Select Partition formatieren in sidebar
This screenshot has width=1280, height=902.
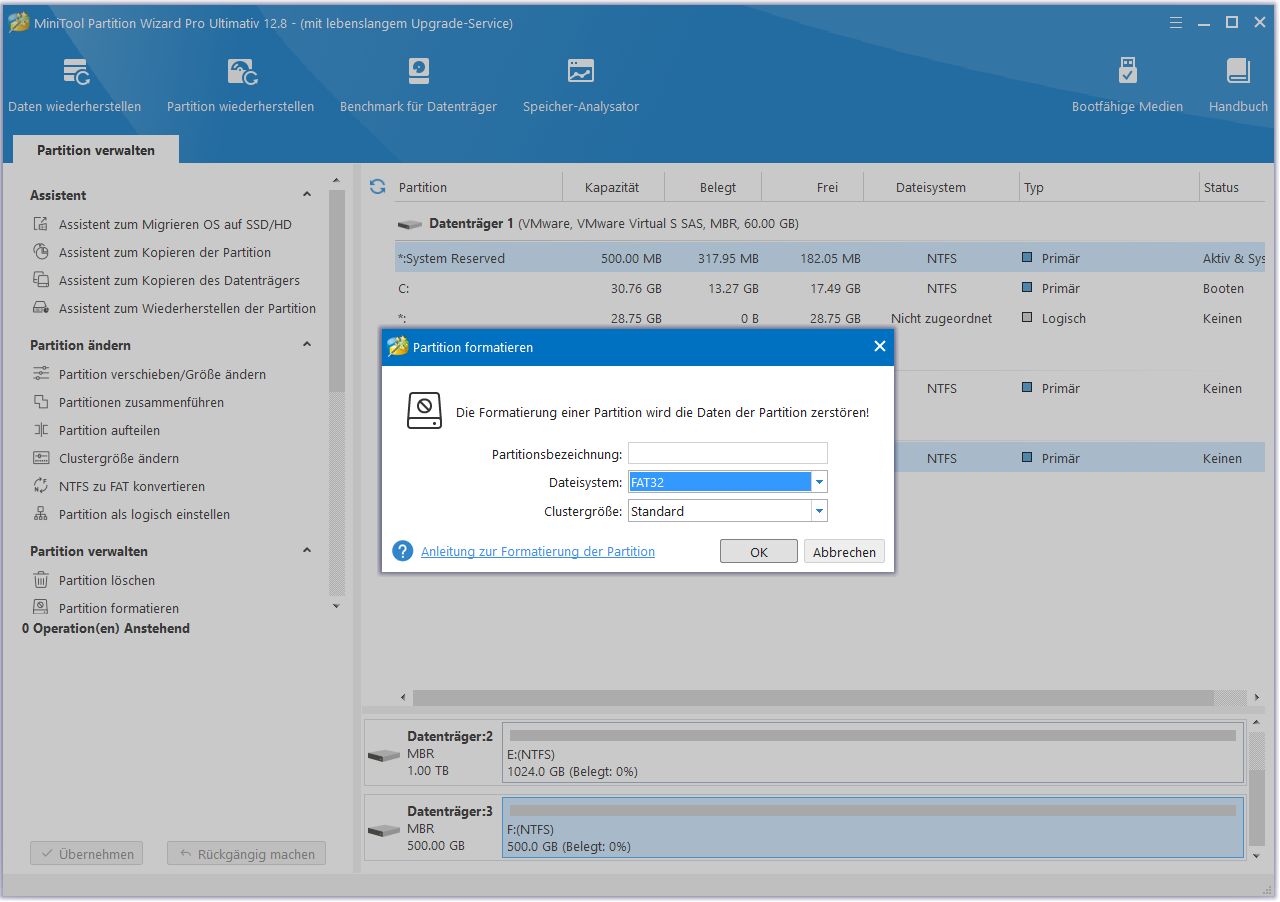click(119, 609)
